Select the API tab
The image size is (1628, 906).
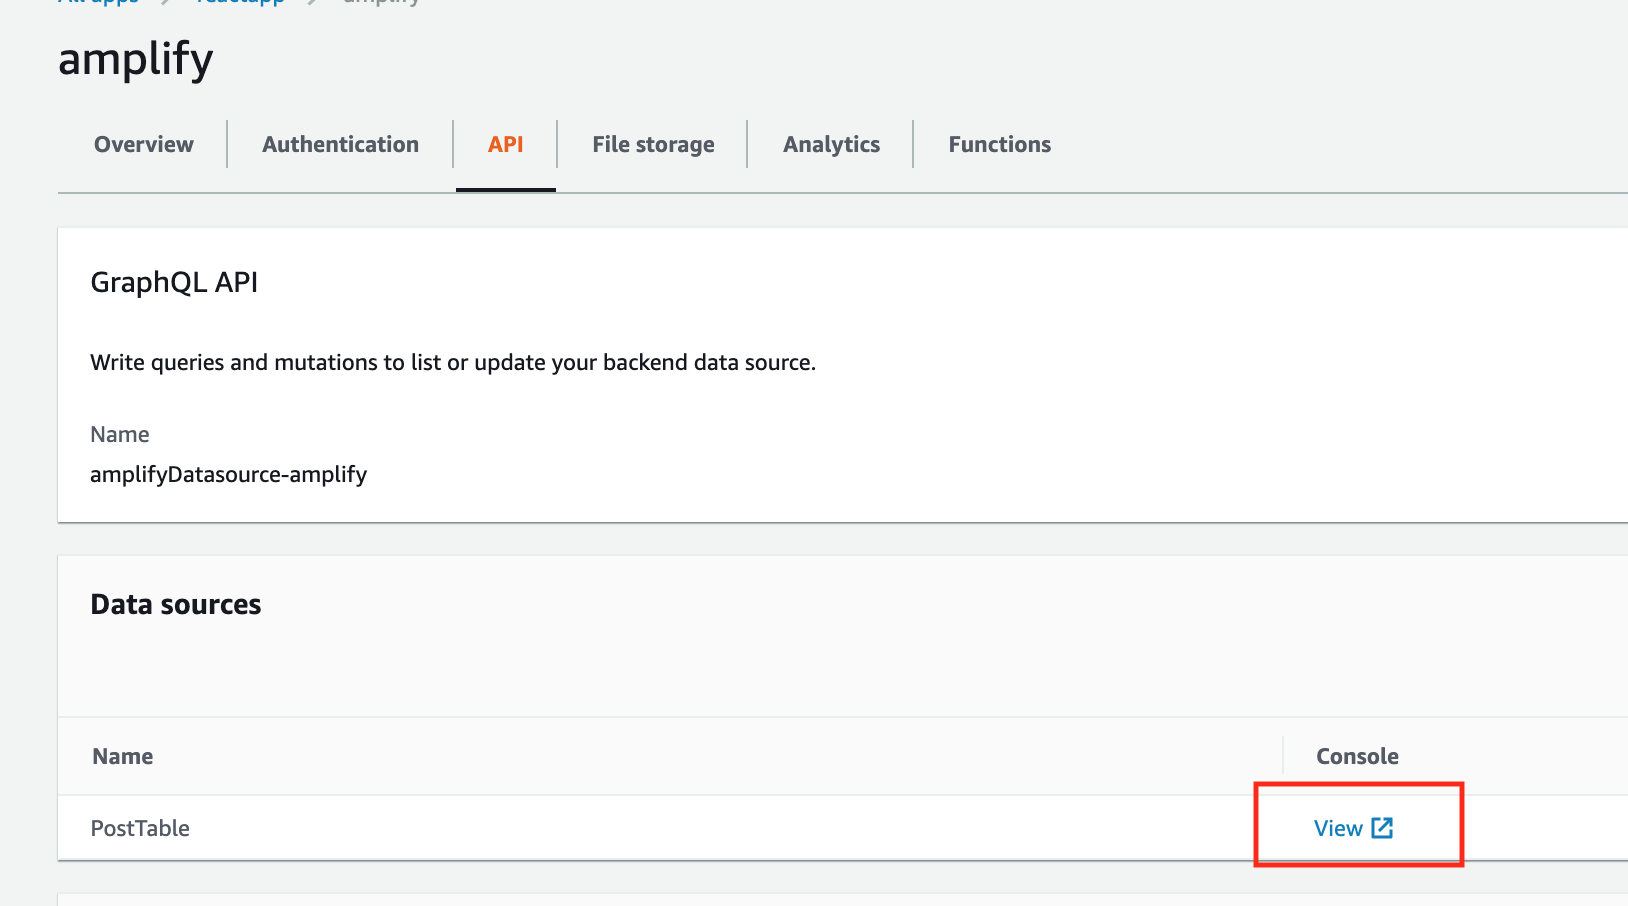tap(506, 144)
